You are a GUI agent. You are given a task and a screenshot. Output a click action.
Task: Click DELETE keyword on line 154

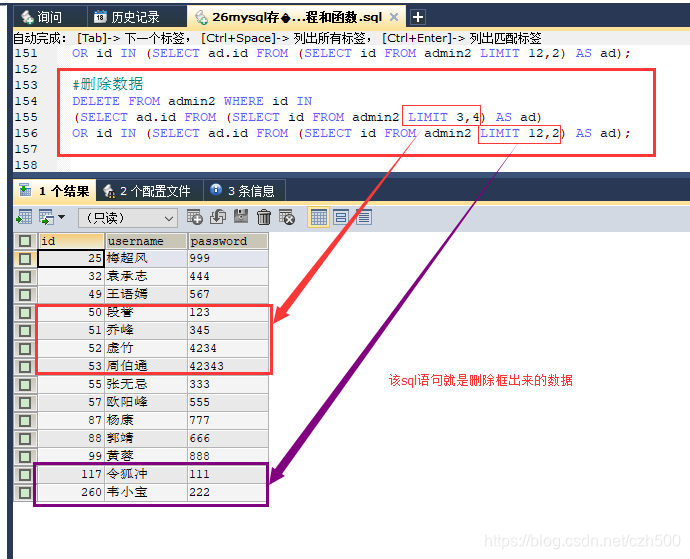tap(96, 101)
